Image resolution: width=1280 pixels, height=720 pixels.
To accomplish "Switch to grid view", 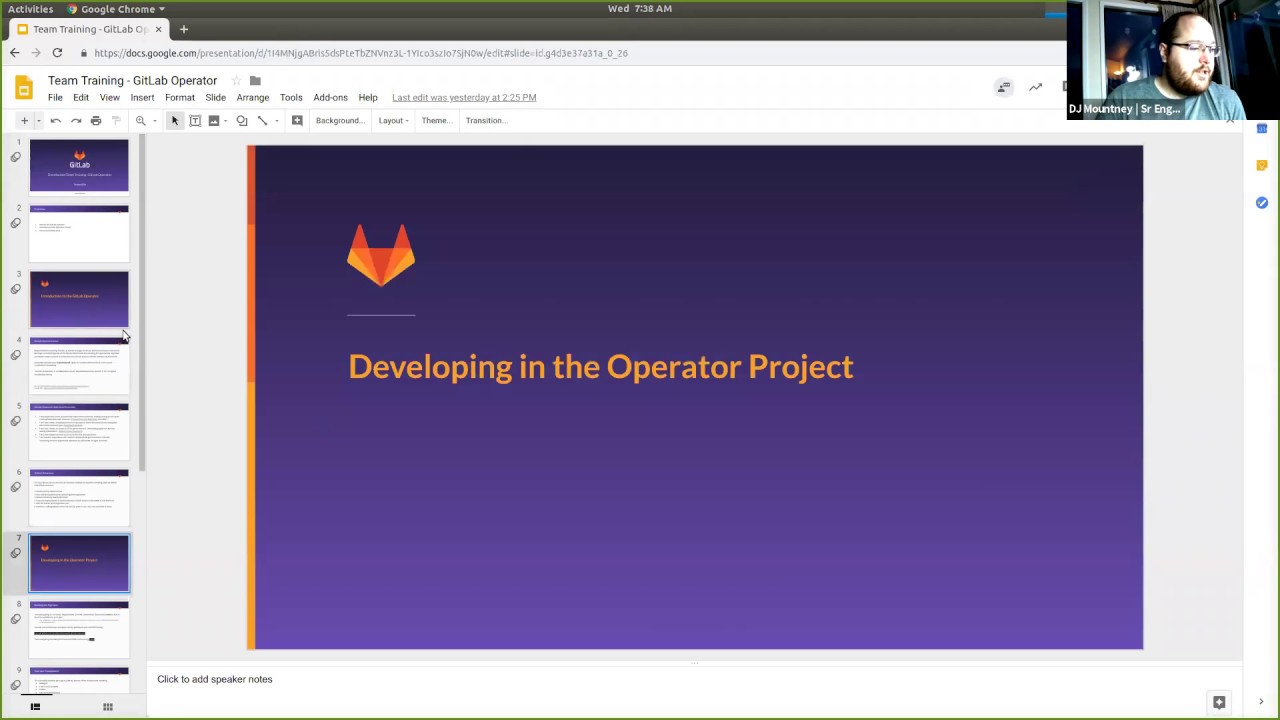I will pyautogui.click(x=108, y=707).
